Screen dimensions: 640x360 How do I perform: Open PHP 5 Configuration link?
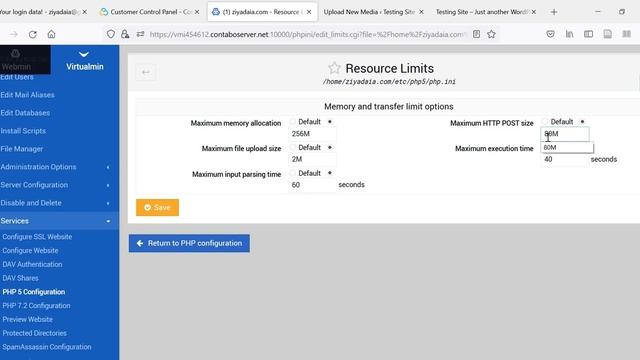pyautogui.click(x=34, y=292)
